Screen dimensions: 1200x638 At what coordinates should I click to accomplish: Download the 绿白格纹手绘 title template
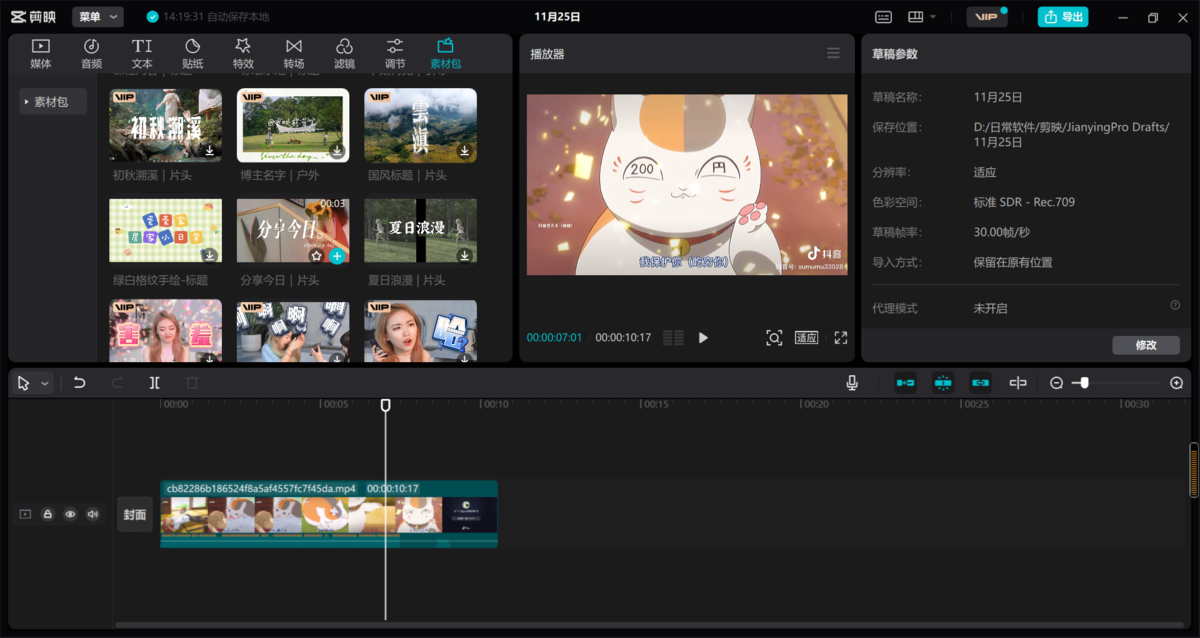click(x=210, y=256)
